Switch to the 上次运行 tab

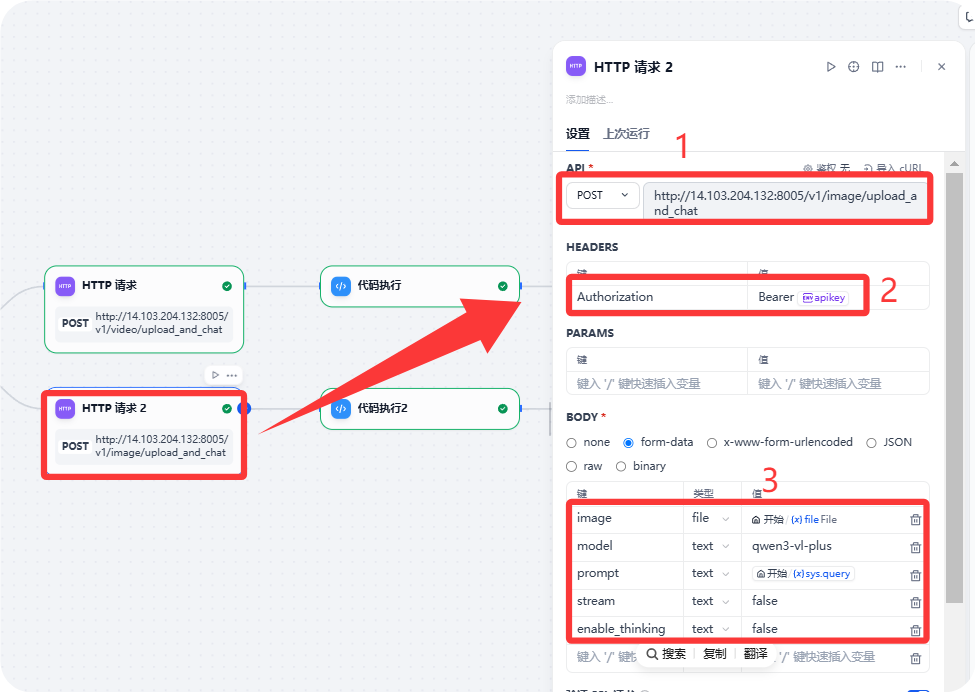[x=626, y=134]
